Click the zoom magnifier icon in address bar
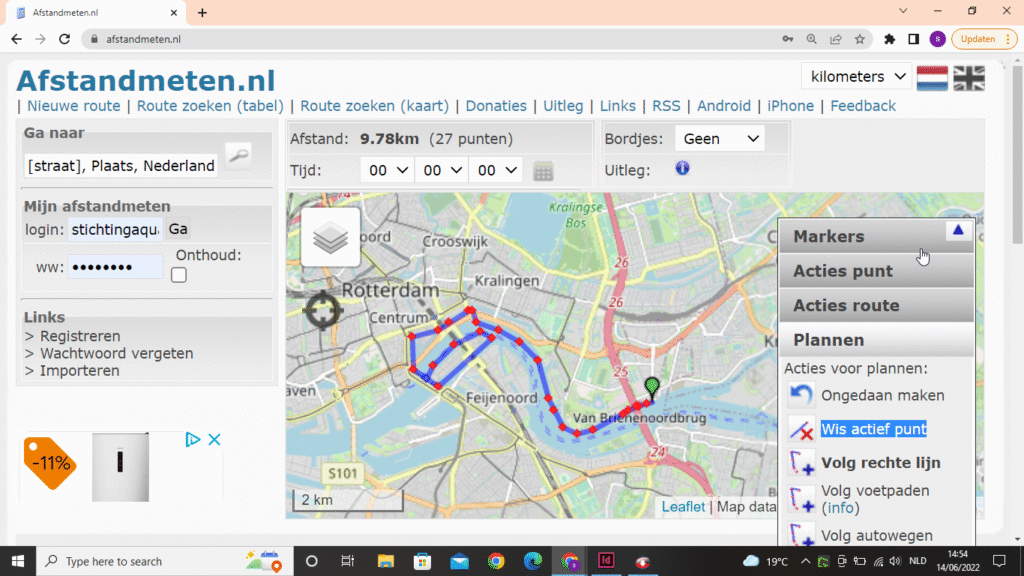This screenshot has width=1024, height=576. tap(812, 39)
